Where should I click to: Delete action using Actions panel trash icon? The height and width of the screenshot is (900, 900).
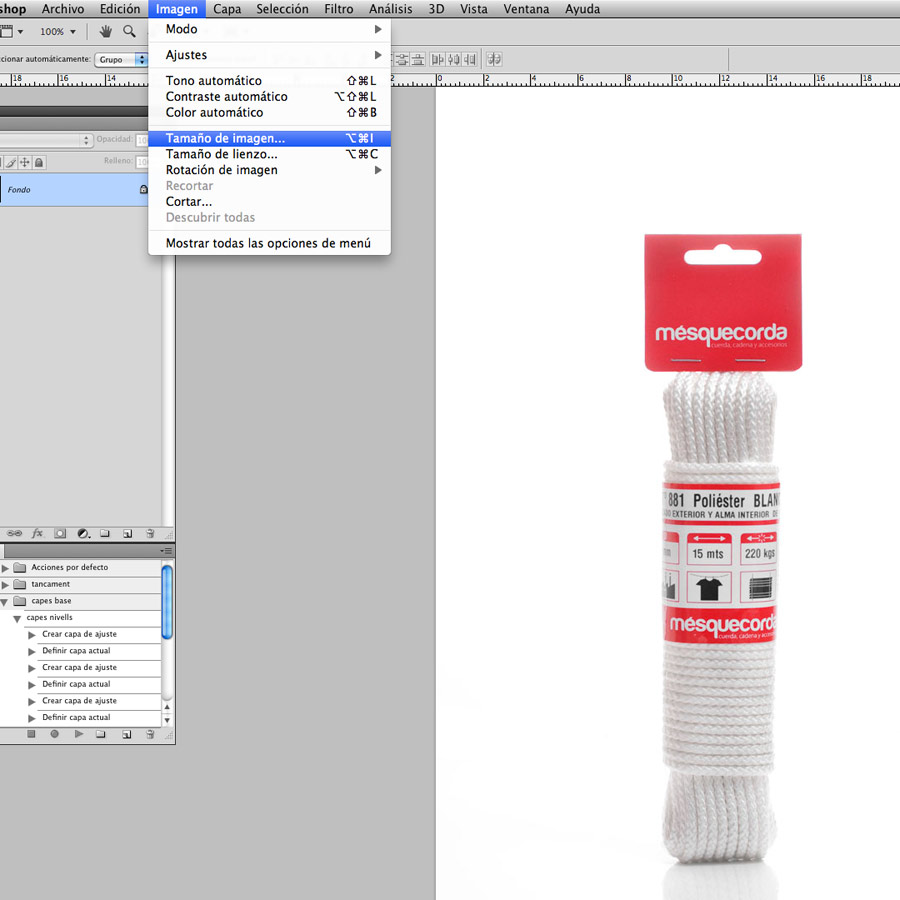150,734
